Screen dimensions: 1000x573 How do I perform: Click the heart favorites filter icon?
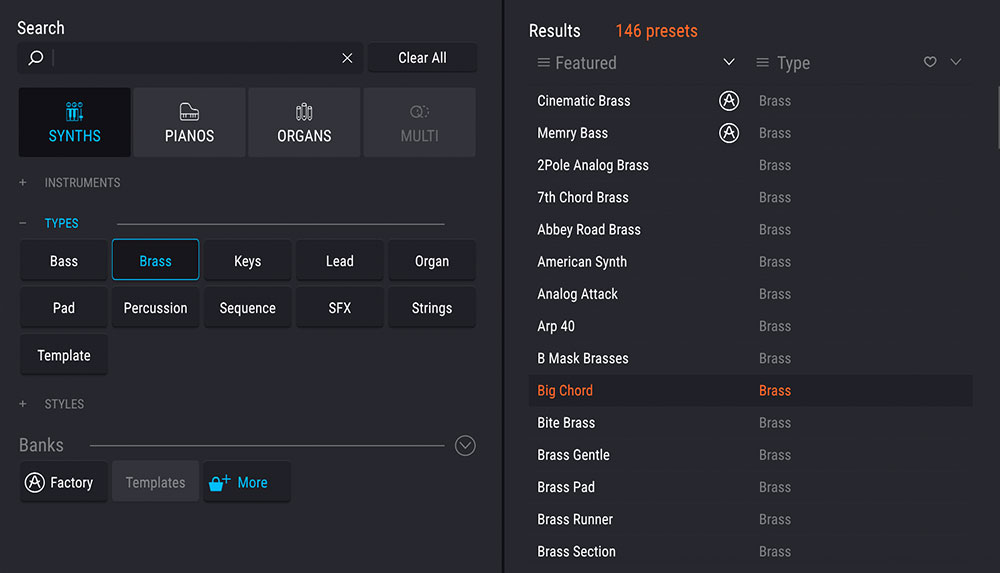coord(930,63)
